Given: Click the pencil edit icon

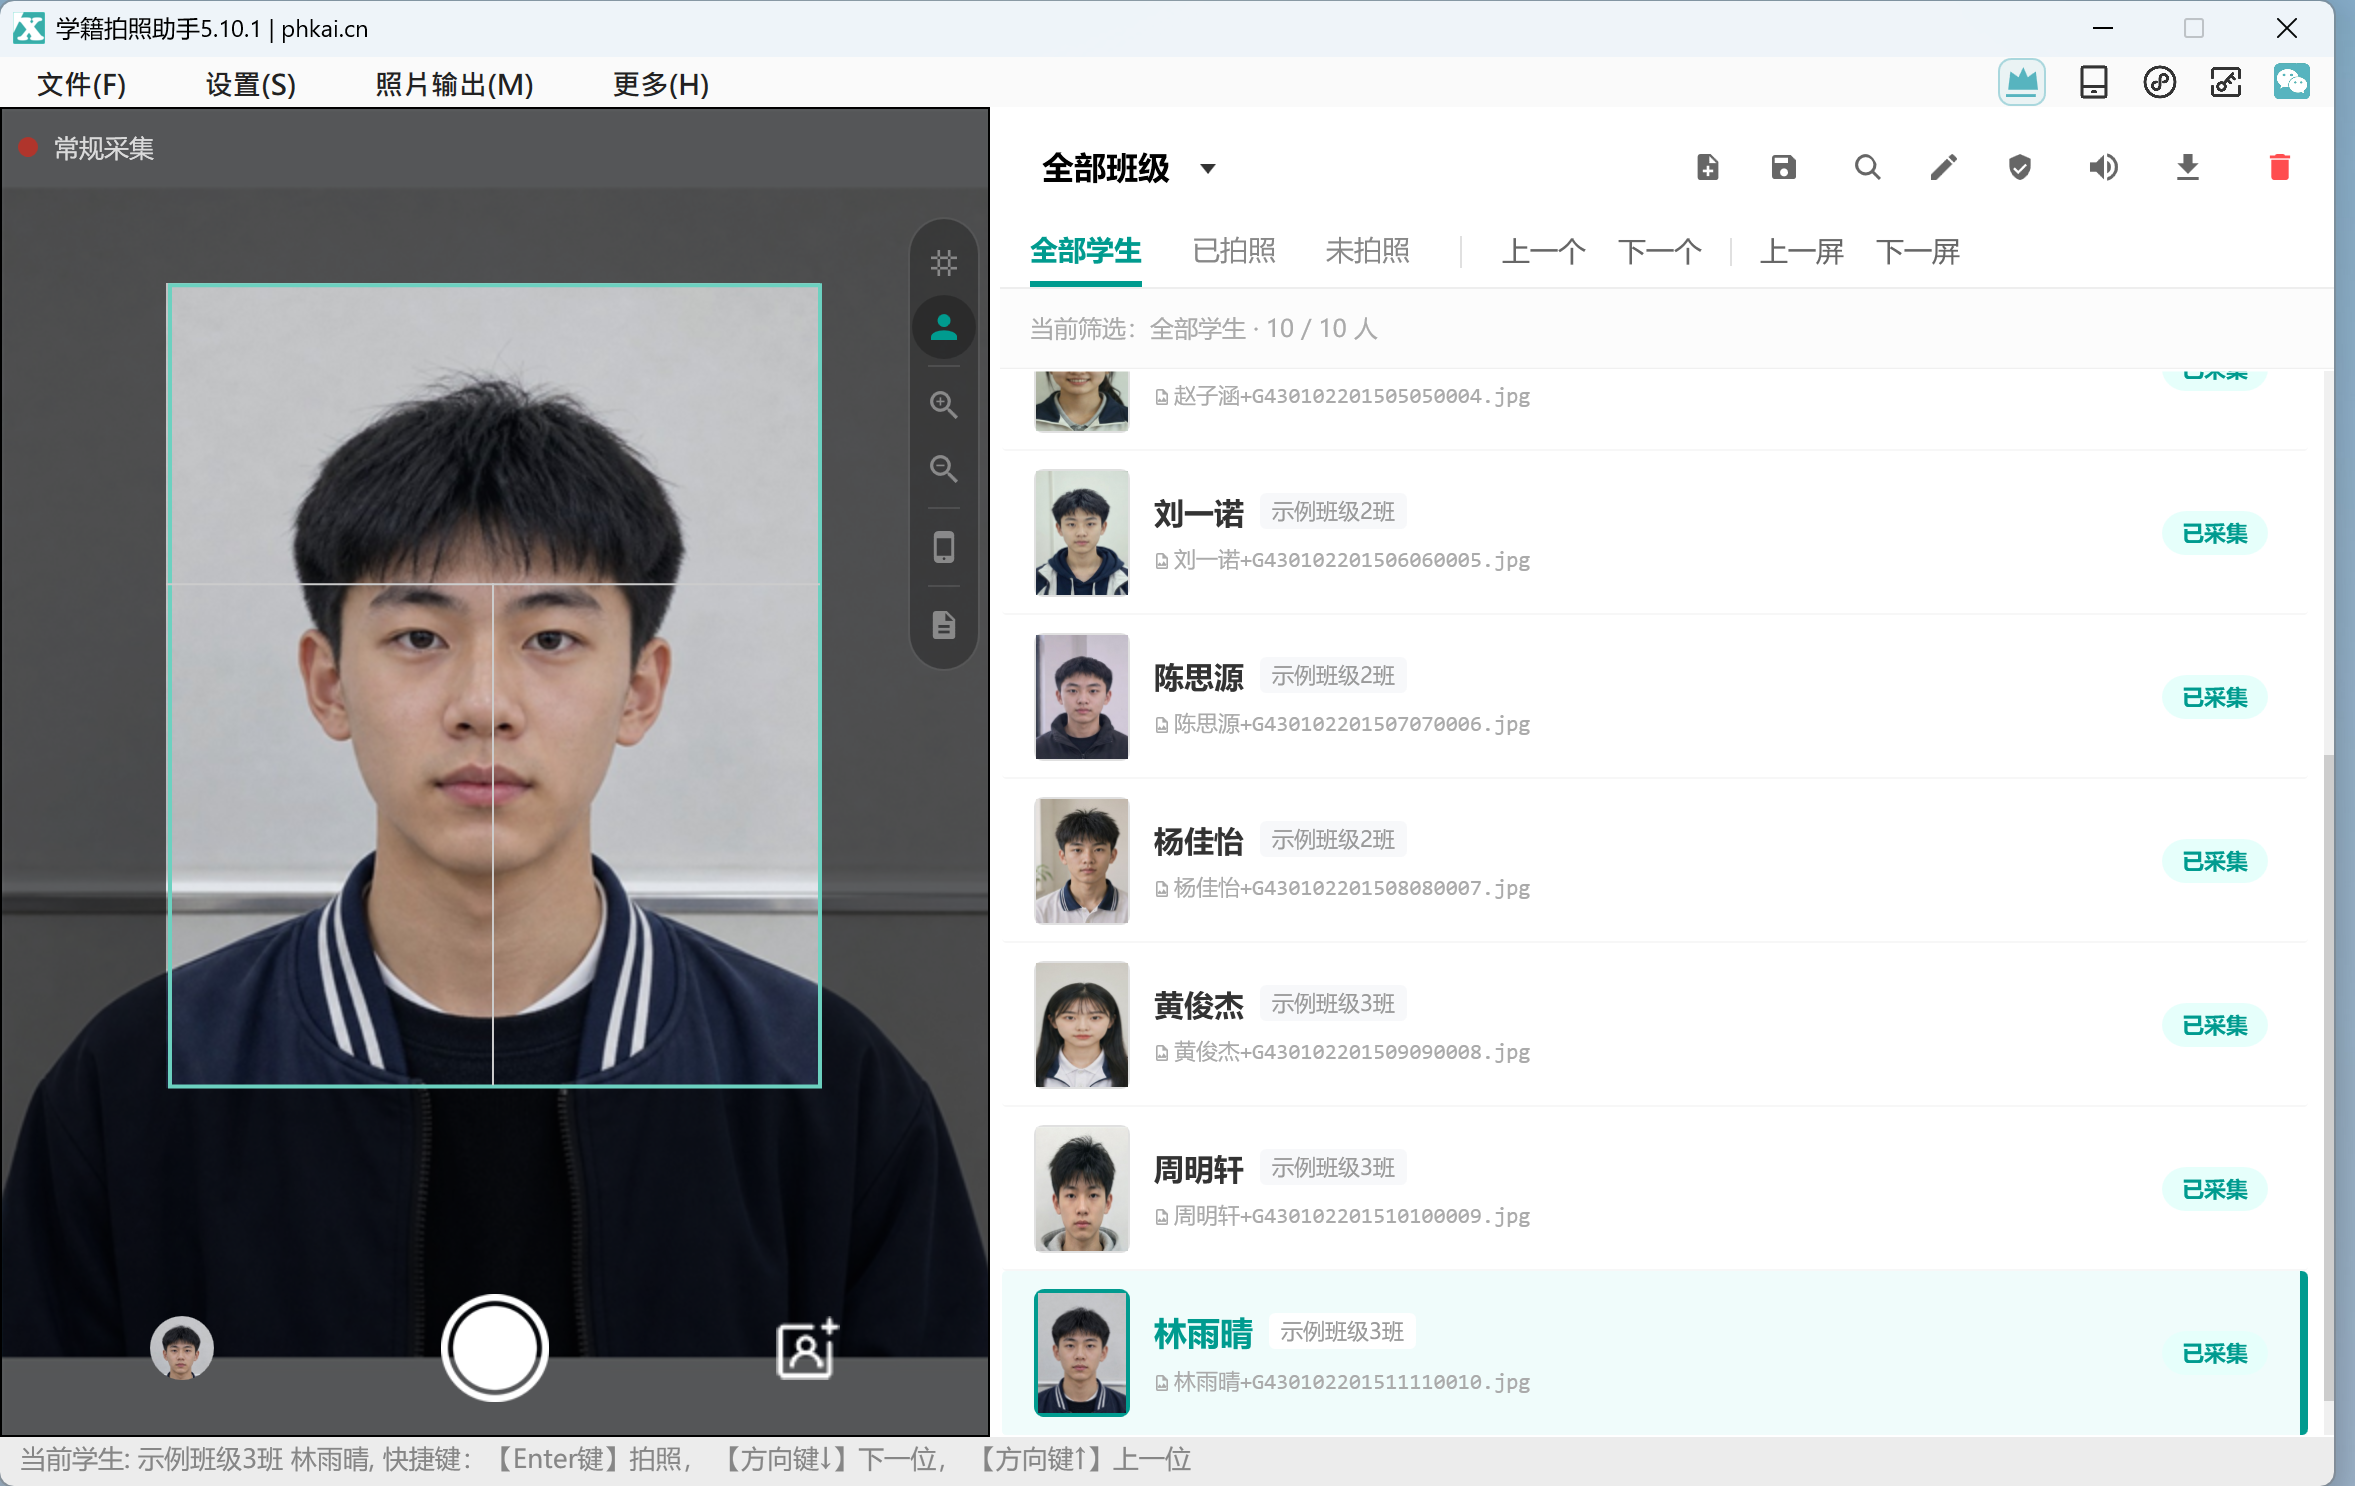Looking at the screenshot, I should coord(1943,167).
